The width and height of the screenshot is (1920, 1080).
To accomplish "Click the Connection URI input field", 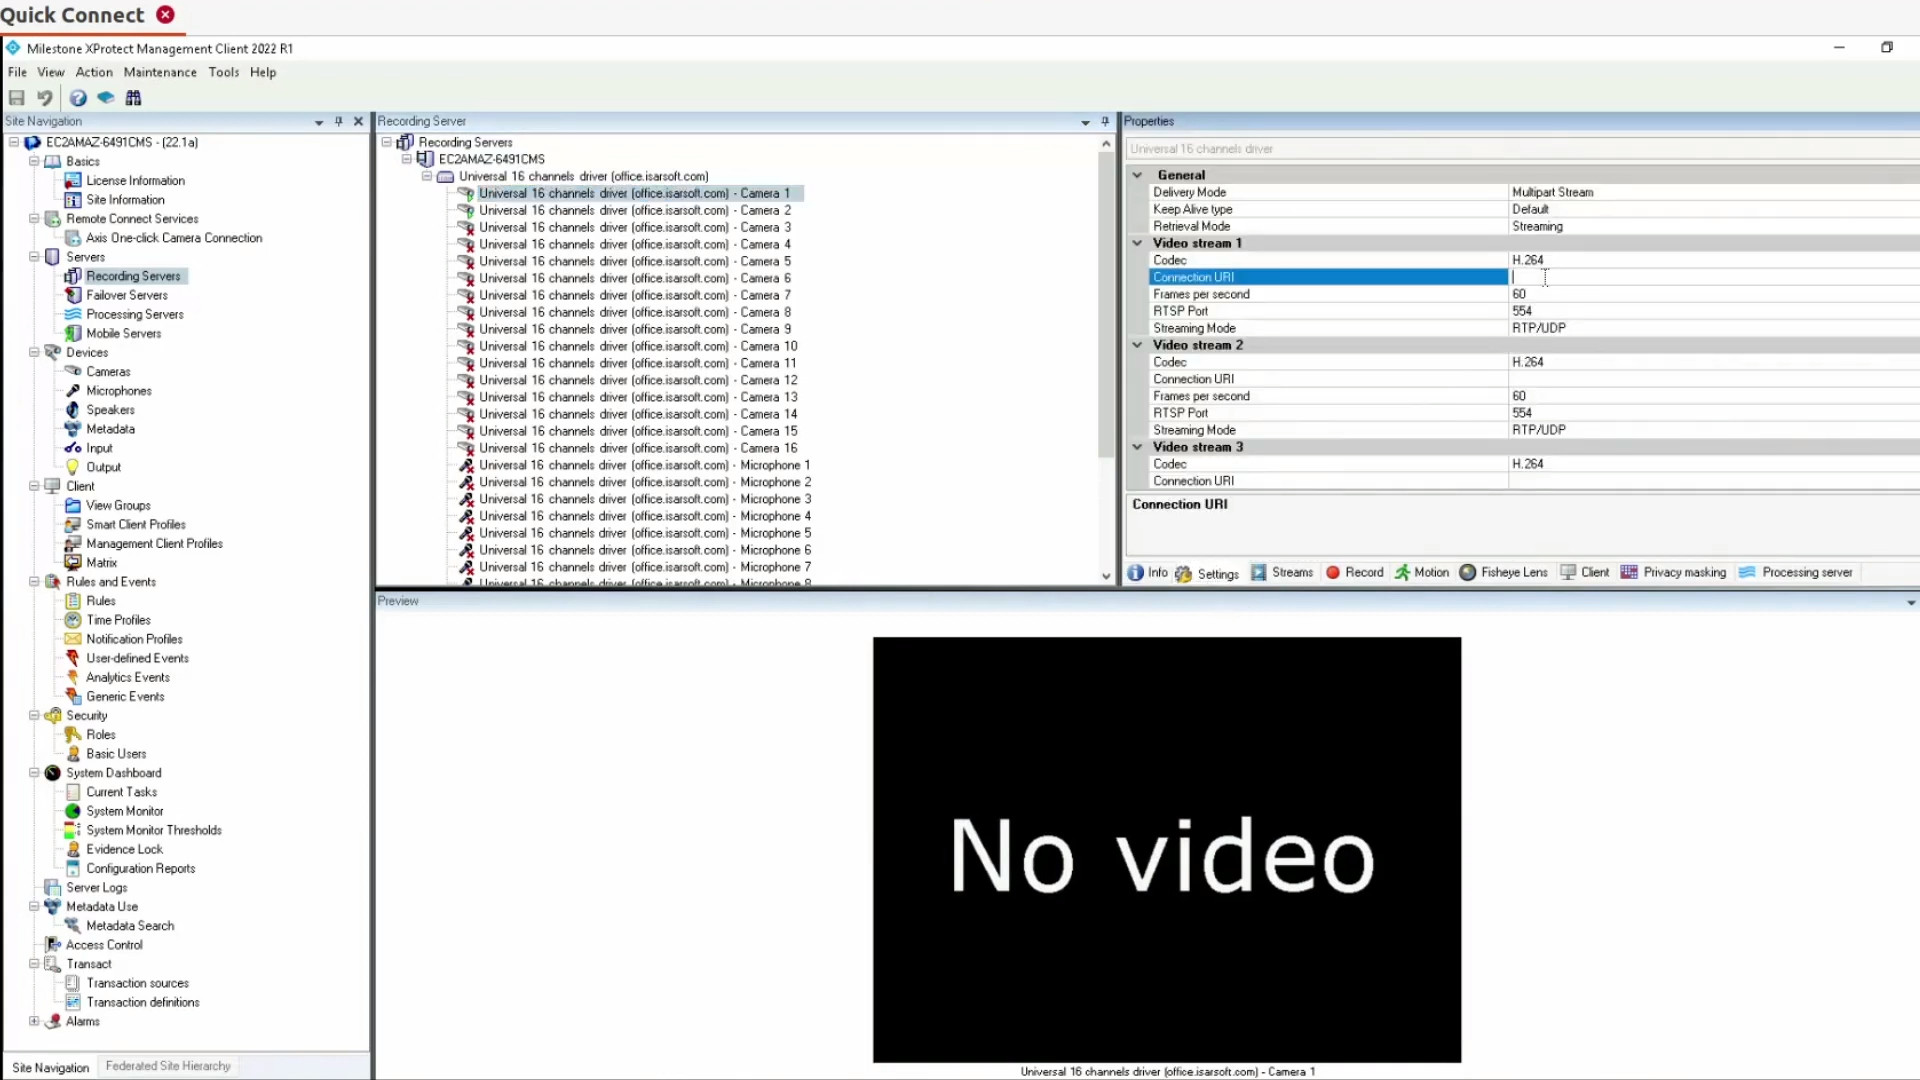I will 1650,276.
